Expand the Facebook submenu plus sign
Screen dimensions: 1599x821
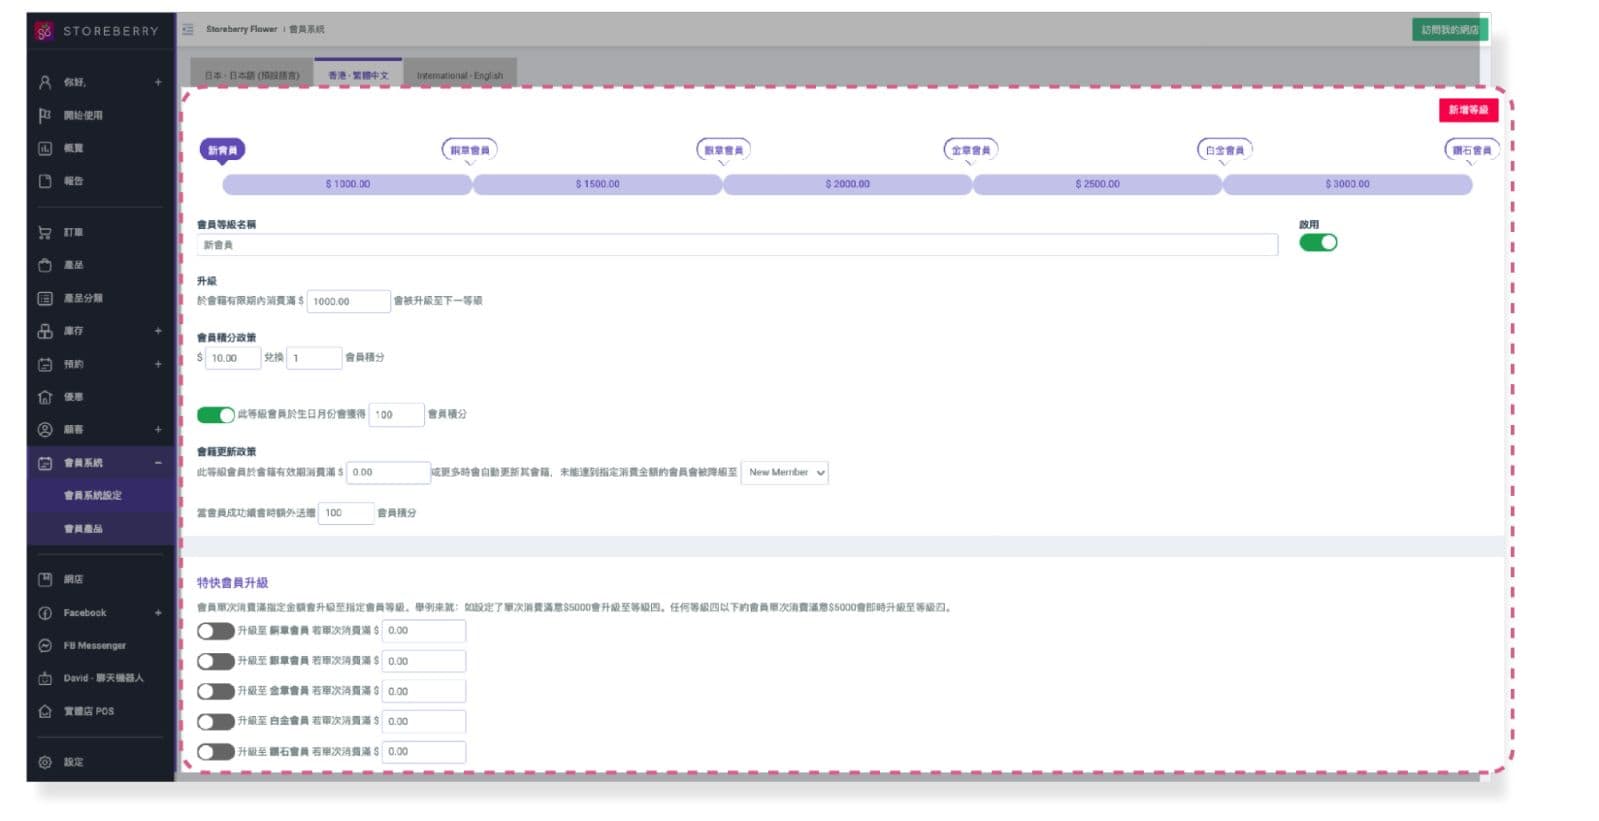158,613
